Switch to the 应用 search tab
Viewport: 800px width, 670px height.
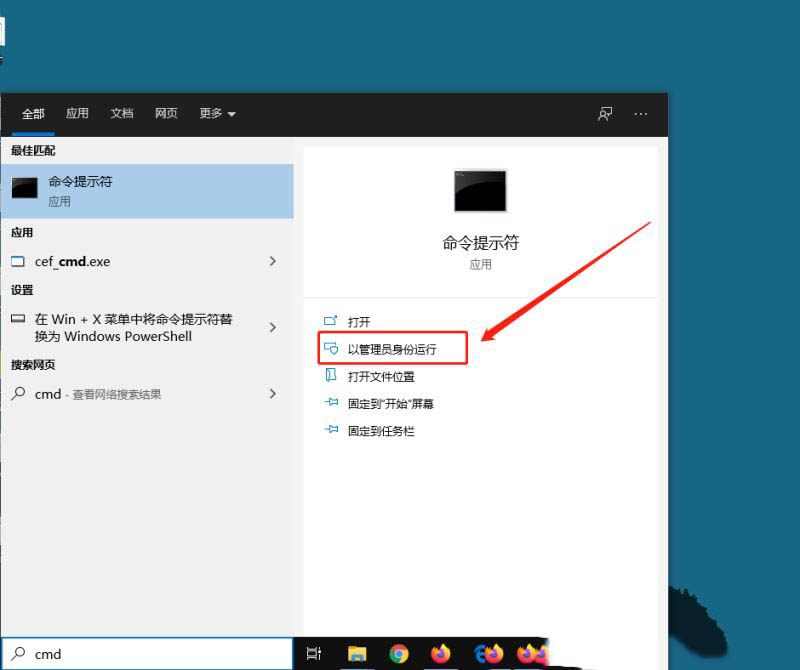point(77,113)
